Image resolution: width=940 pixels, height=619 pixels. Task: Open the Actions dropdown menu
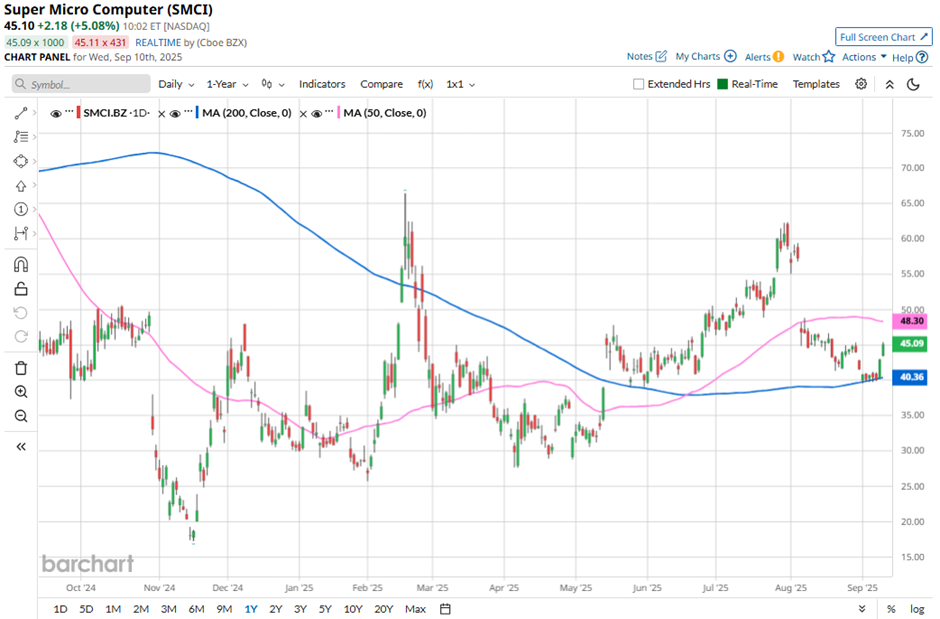864,57
